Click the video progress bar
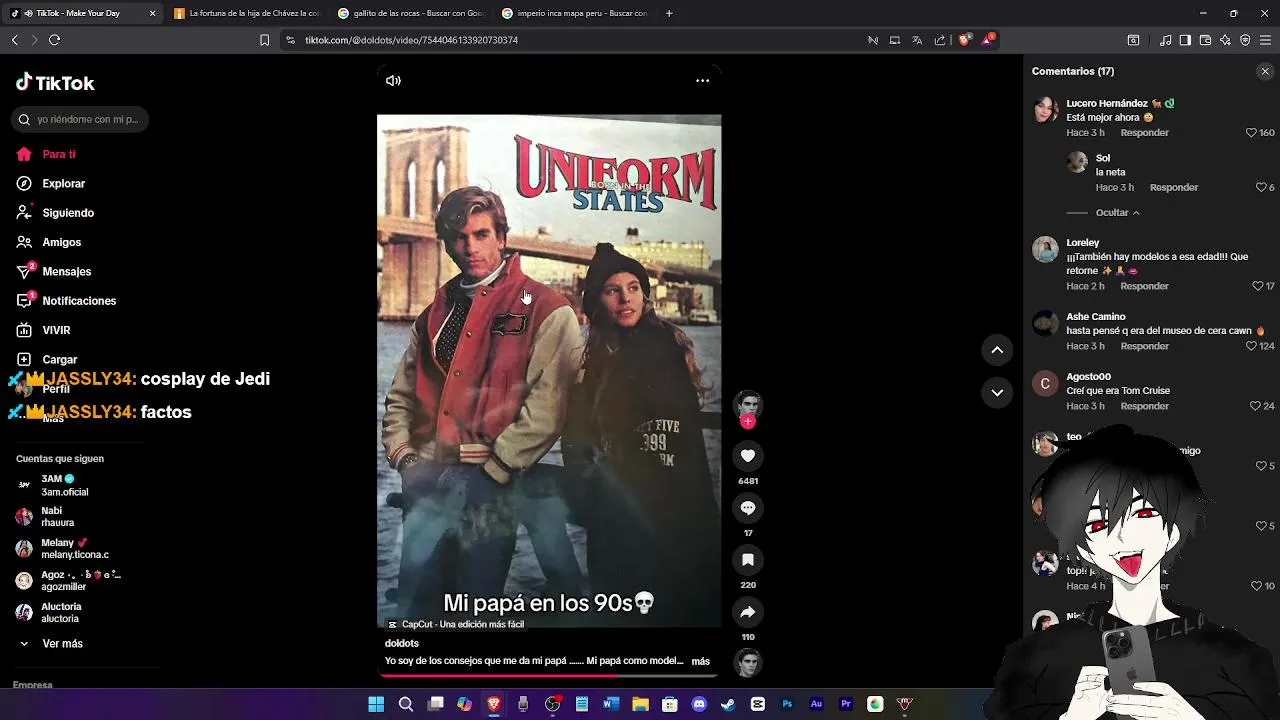The width and height of the screenshot is (1280, 720). coord(549,675)
